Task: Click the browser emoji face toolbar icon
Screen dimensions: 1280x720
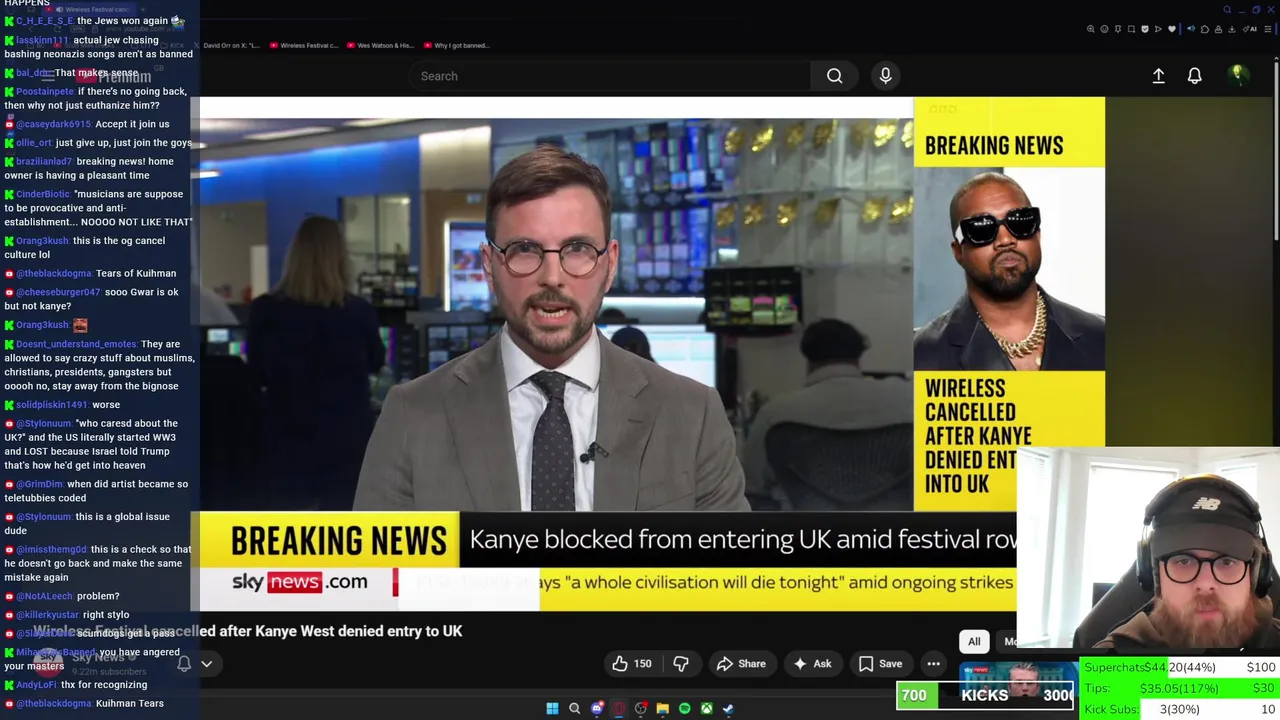Action: tap(1105, 29)
